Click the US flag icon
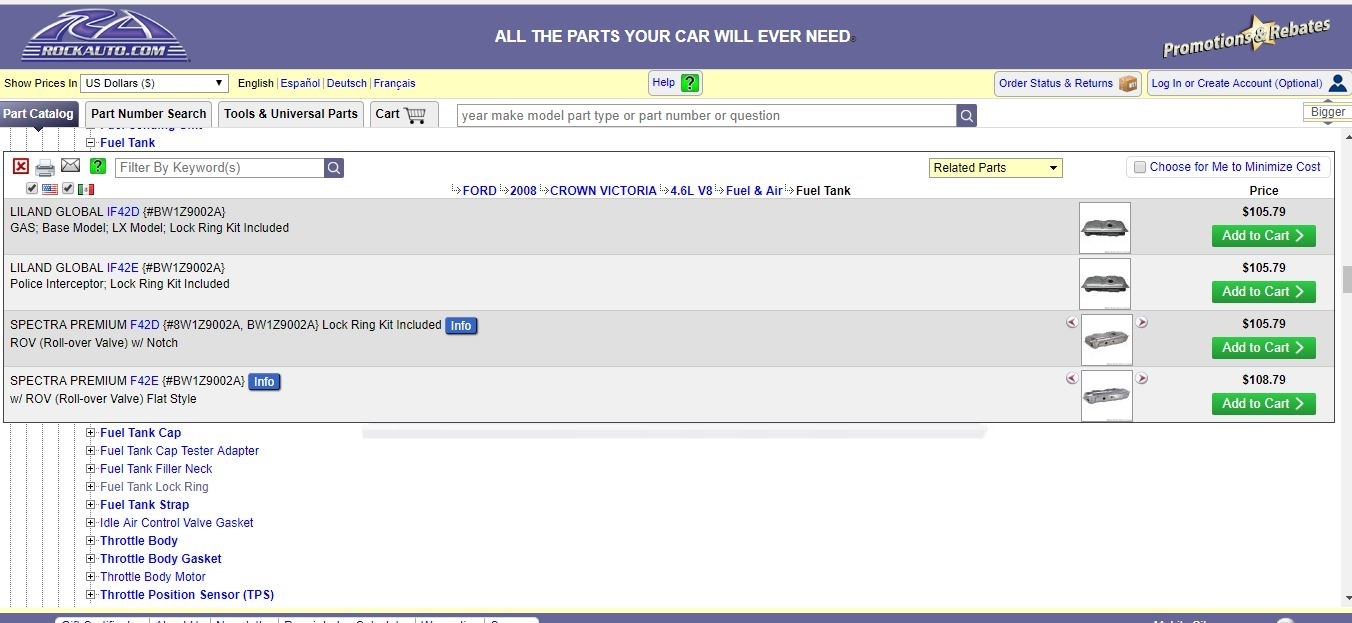 [49, 189]
